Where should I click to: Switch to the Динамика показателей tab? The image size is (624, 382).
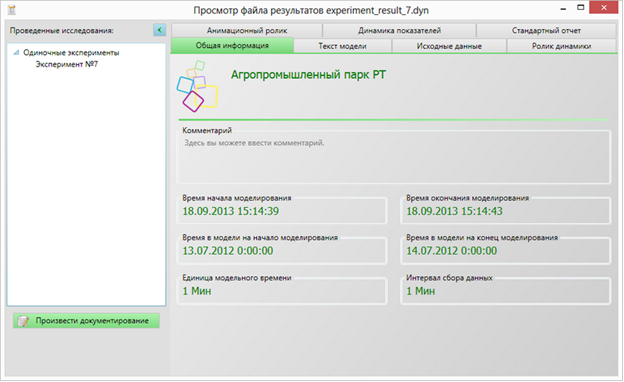[x=399, y=30]
